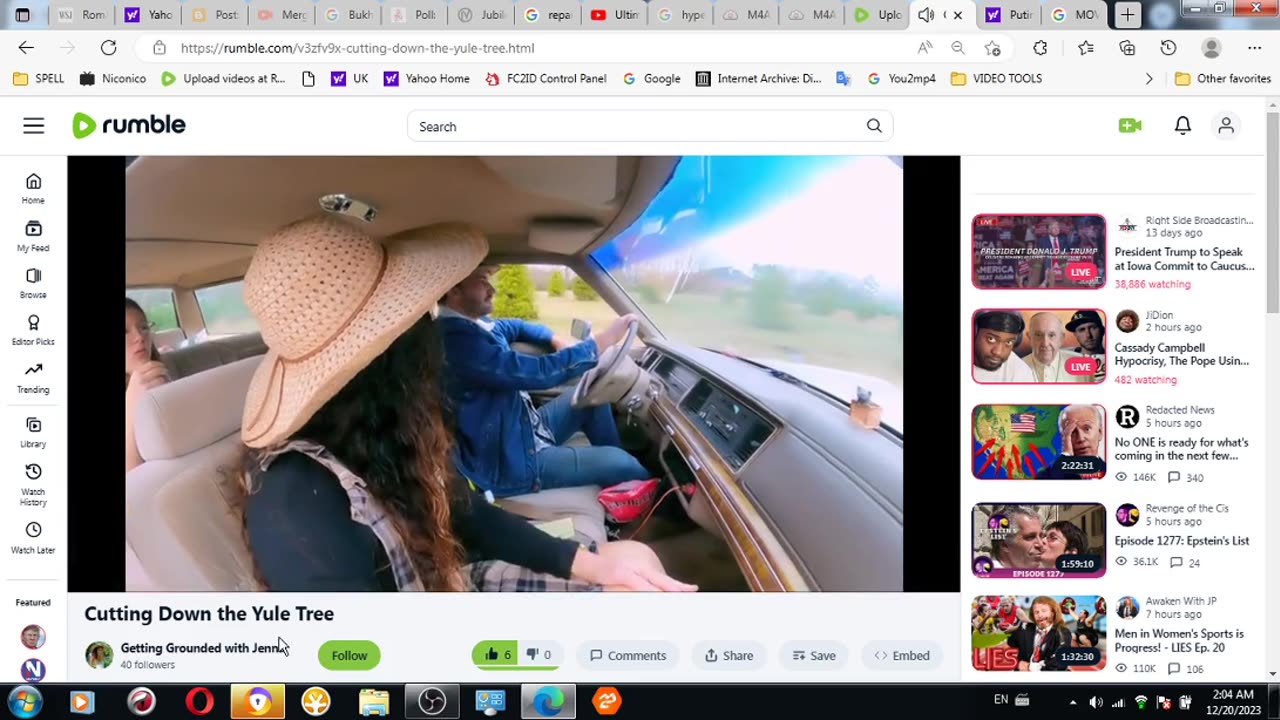This screenshot has height=720, width=1280.
Task: Open Trending in the sidebar
Action: coord(33,378)
